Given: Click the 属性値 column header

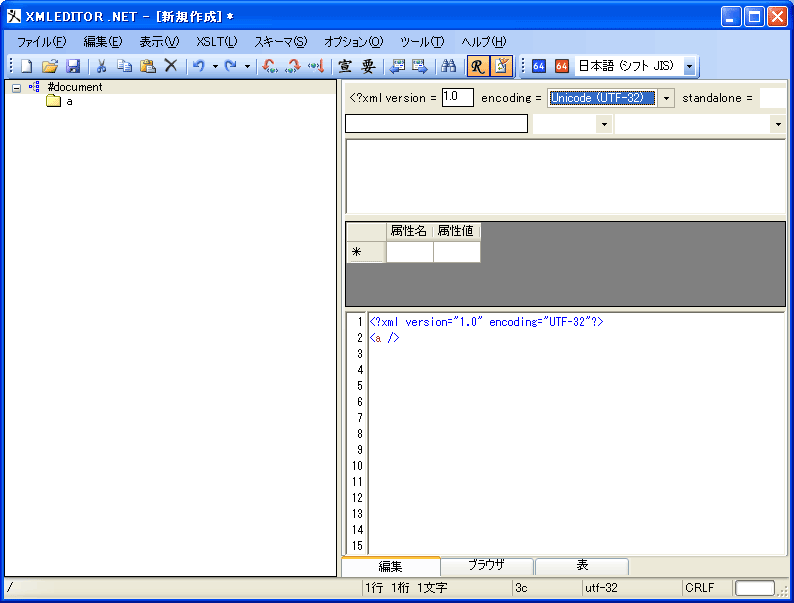Looking at the screenshot, I should click(x=456, y=231).
